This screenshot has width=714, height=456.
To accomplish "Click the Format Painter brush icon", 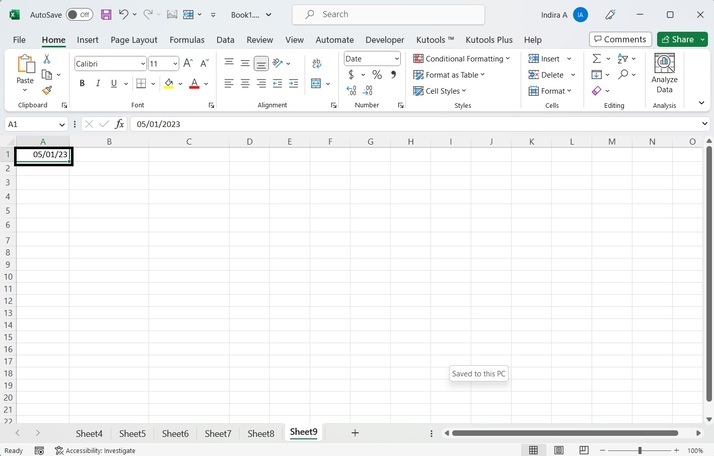I will pyautogui.click(x=47, y=90).
